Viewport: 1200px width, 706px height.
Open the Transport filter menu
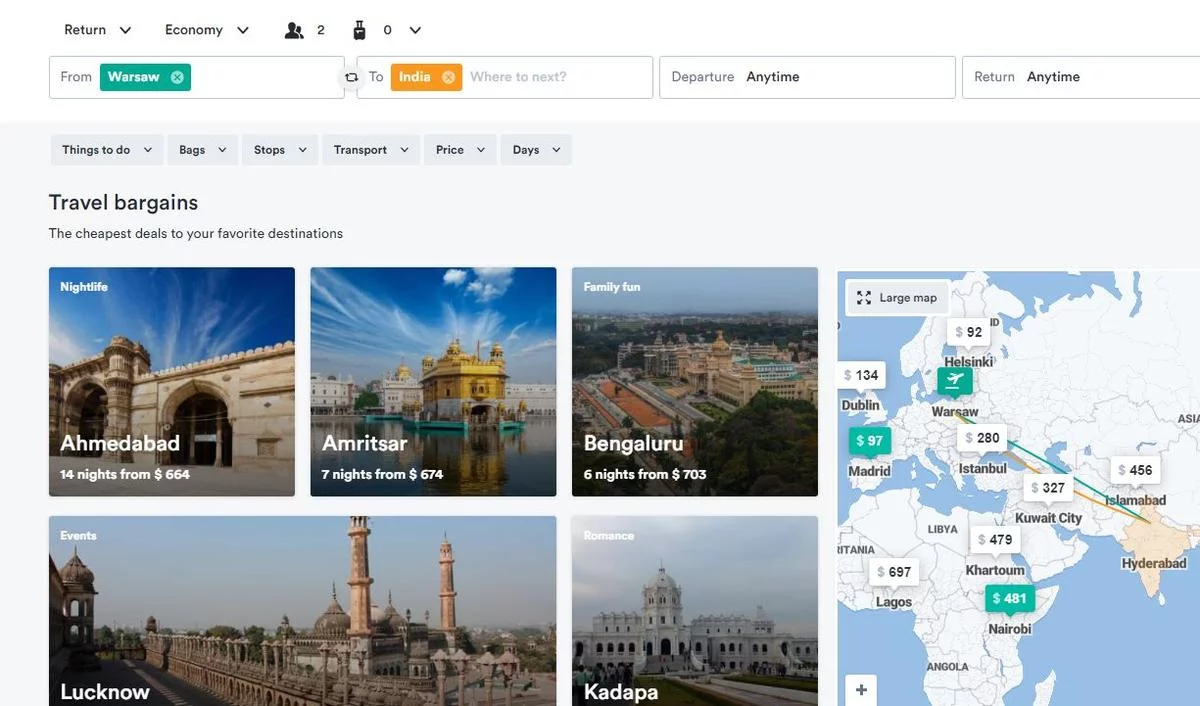371,150
